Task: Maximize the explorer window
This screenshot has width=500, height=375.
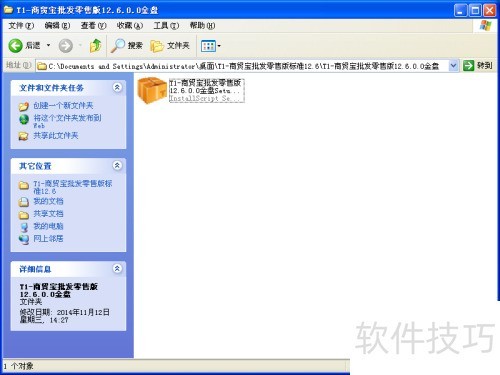Action: coord(475,10)
